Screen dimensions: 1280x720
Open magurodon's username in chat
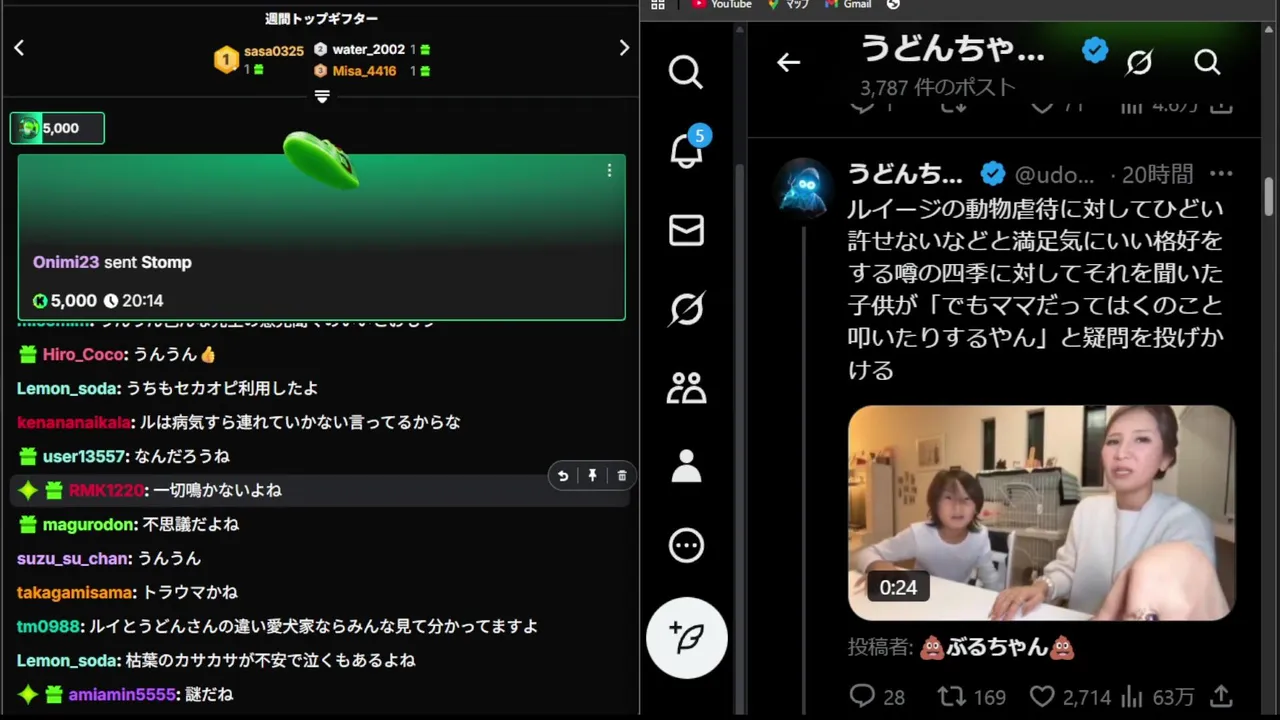click(x=89, y=525)
